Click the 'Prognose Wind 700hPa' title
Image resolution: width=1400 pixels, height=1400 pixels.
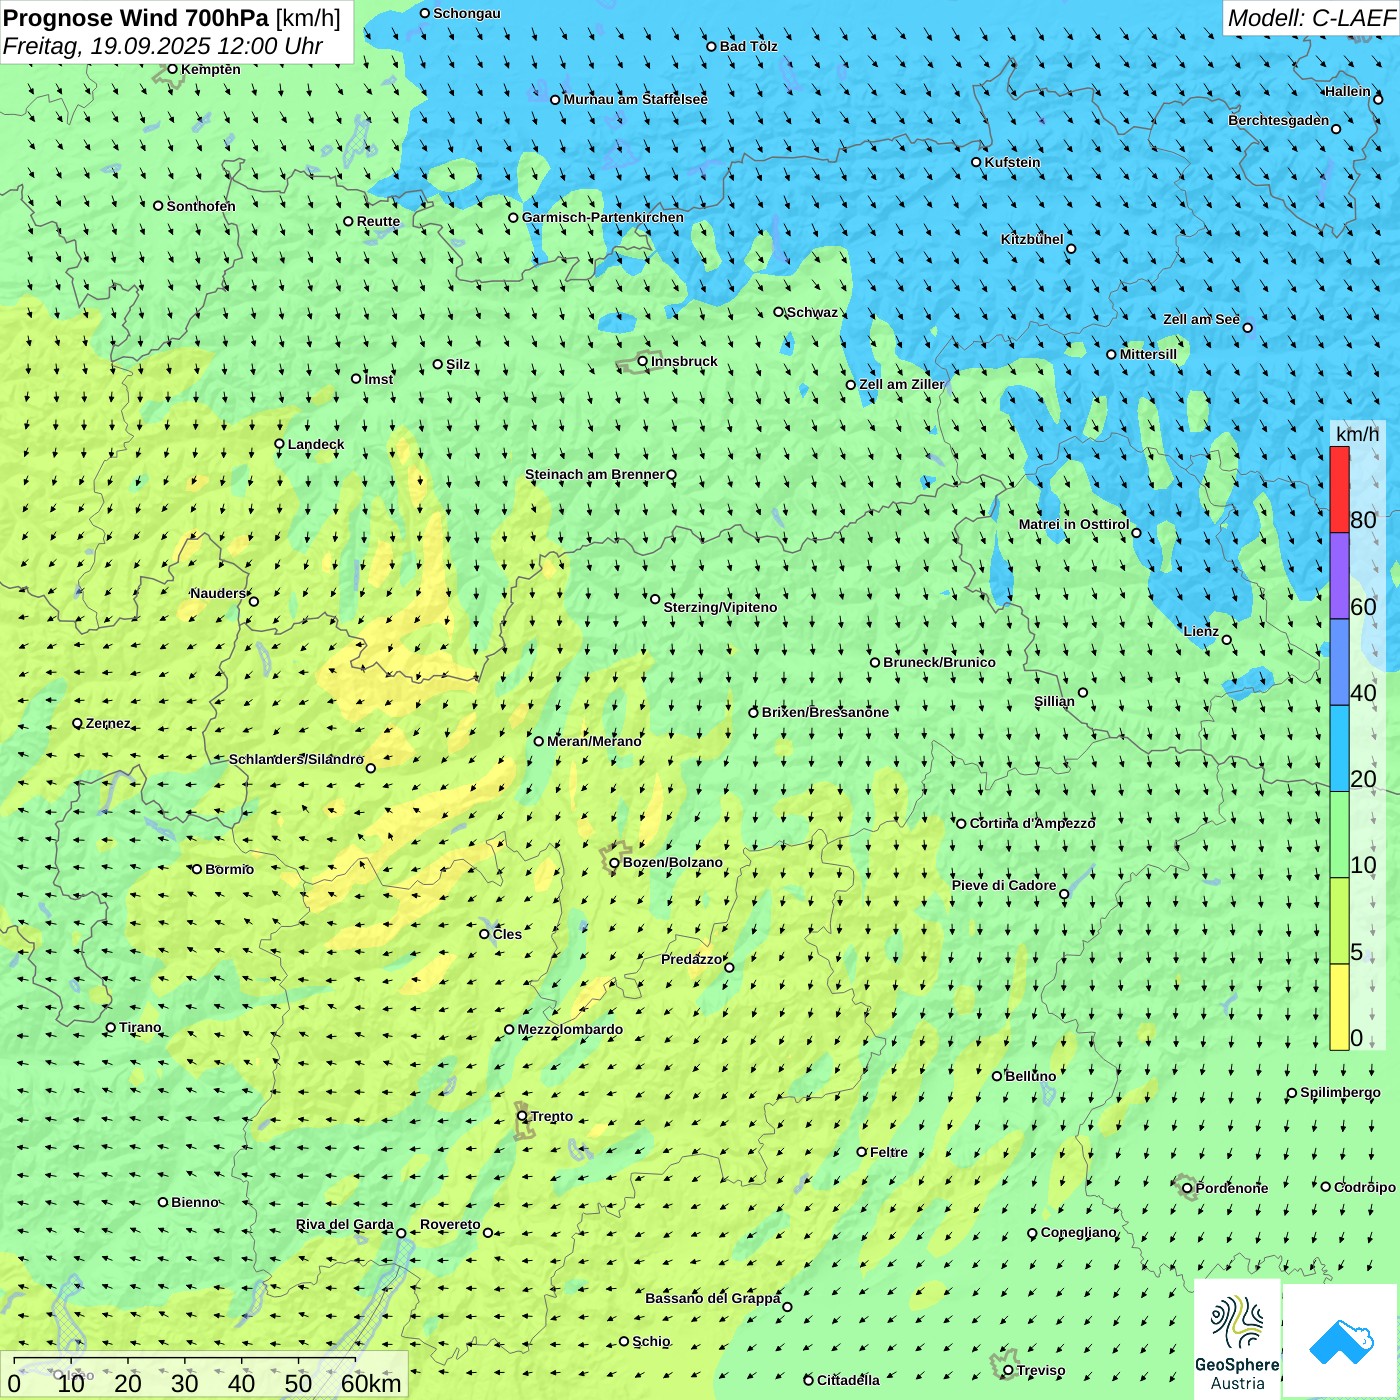point(136,18)
